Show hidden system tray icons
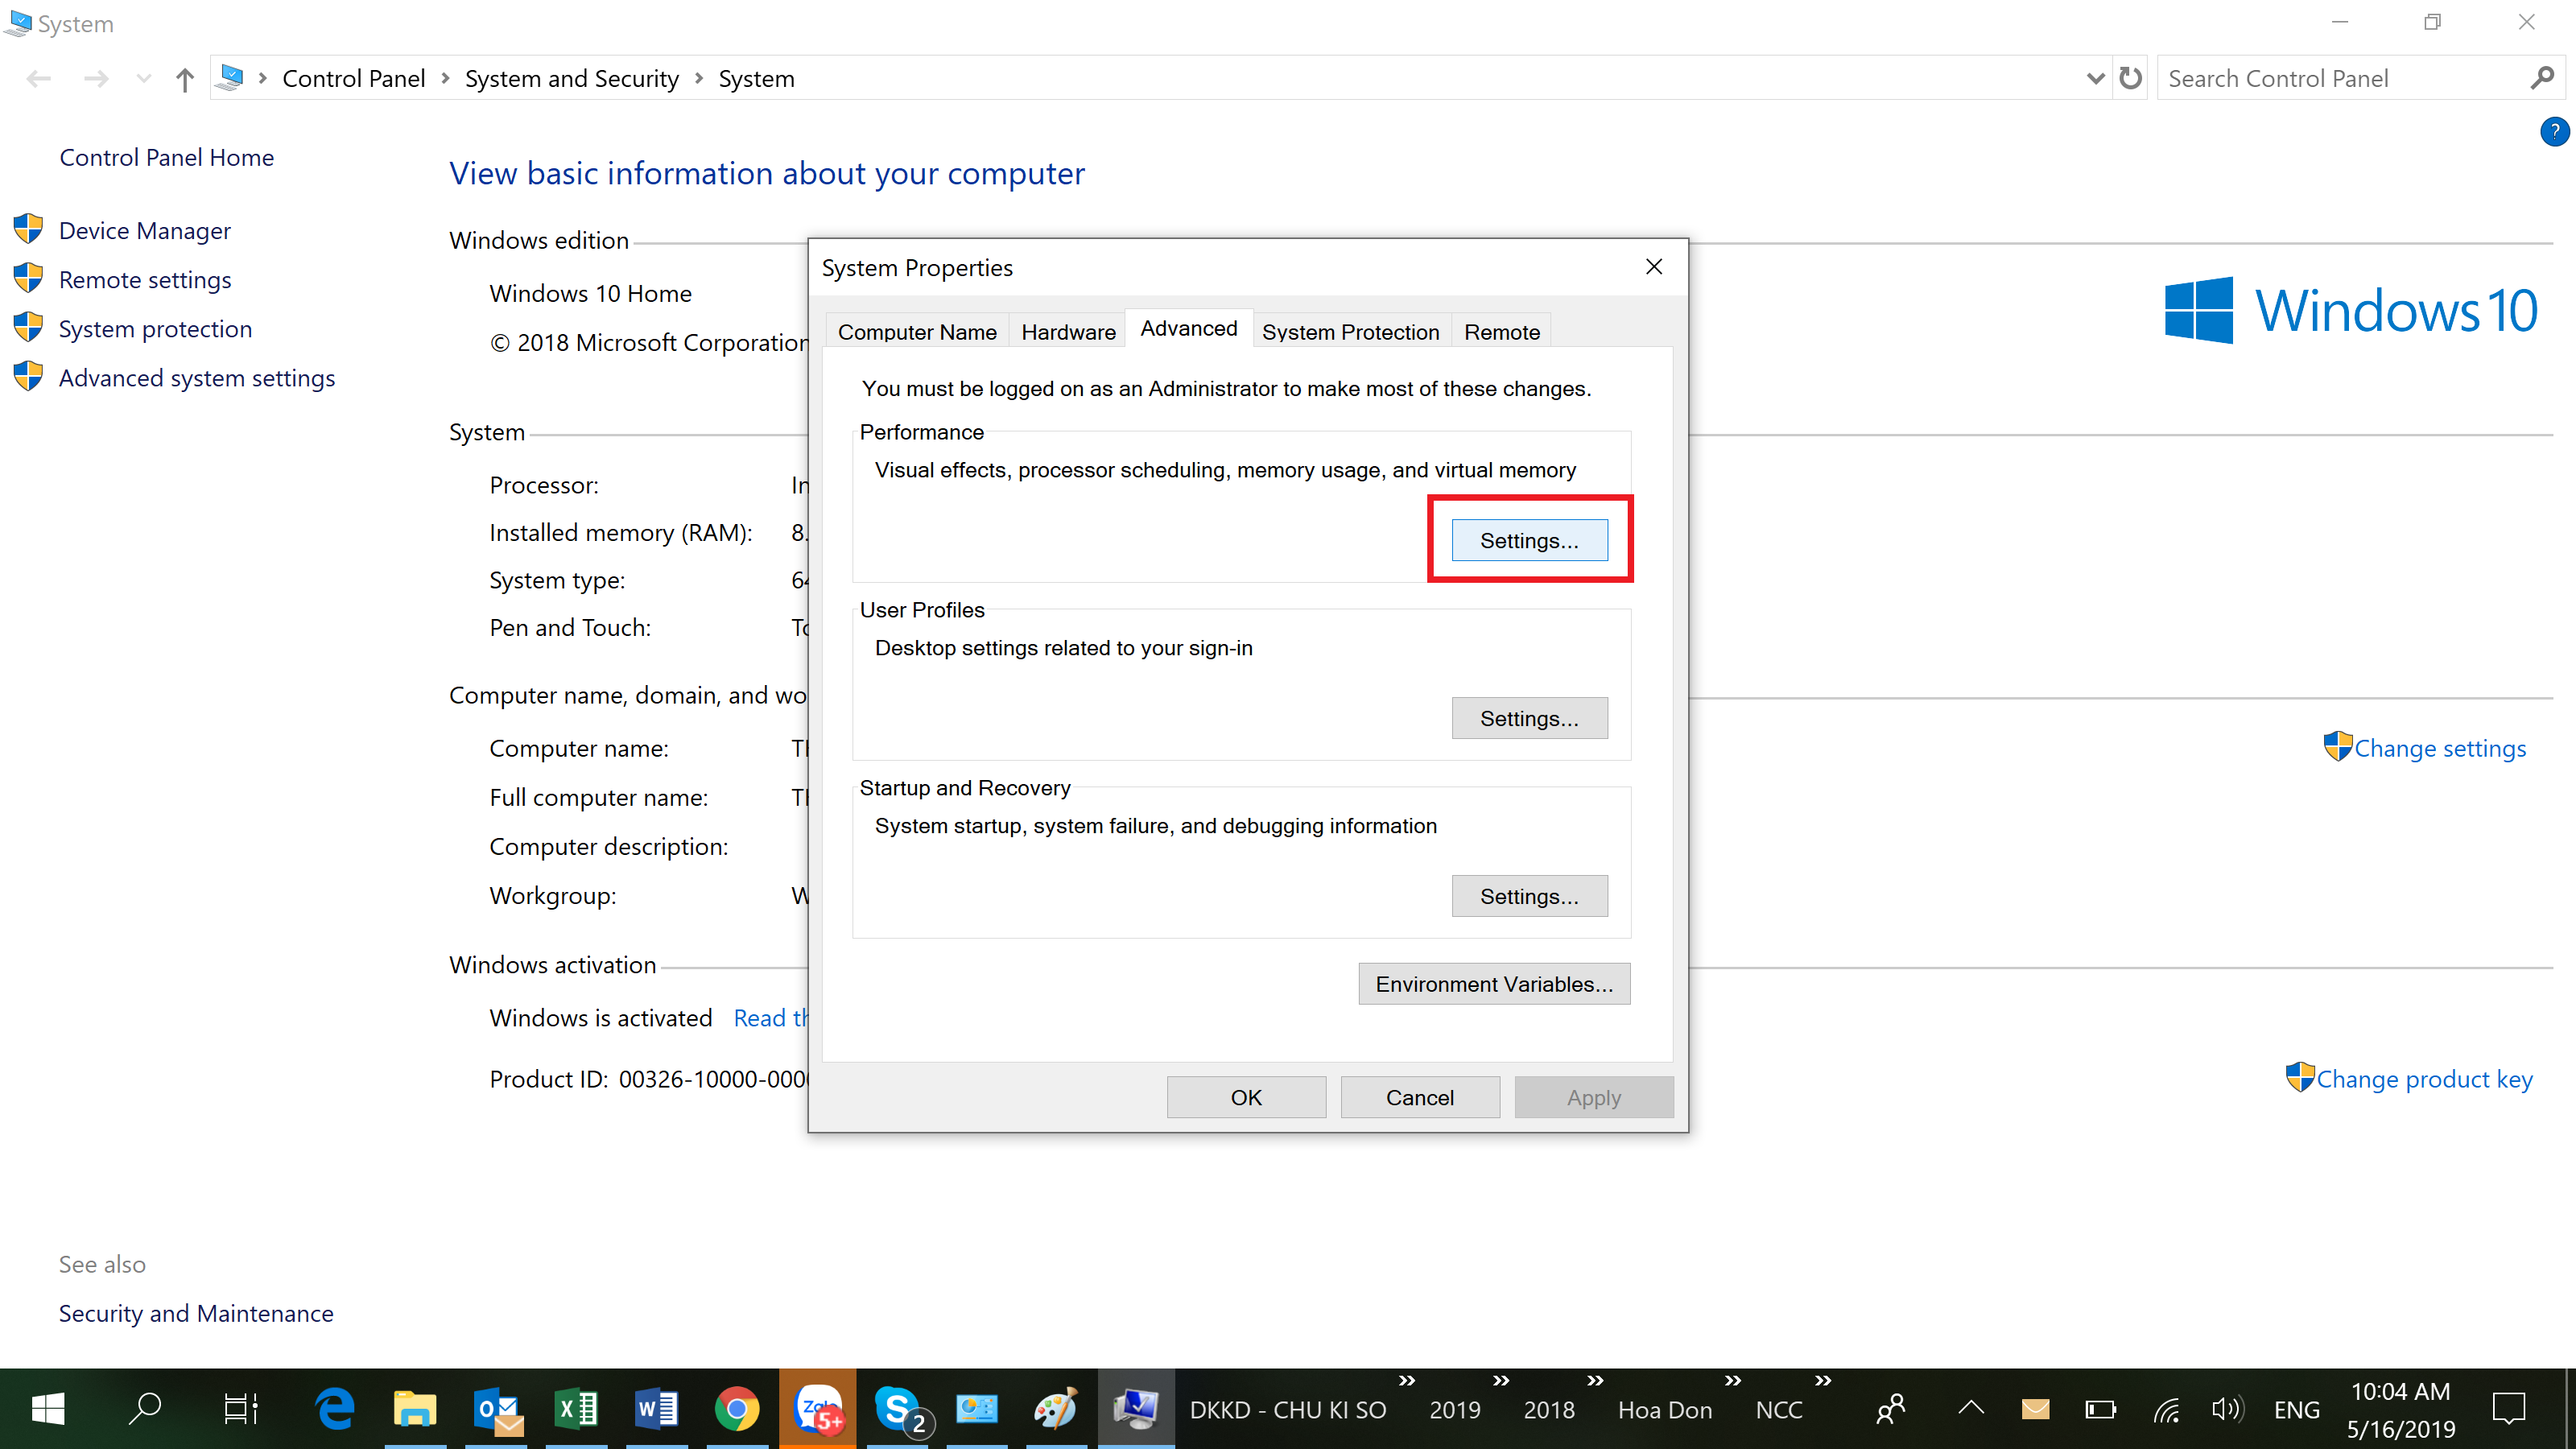 1970,1409
